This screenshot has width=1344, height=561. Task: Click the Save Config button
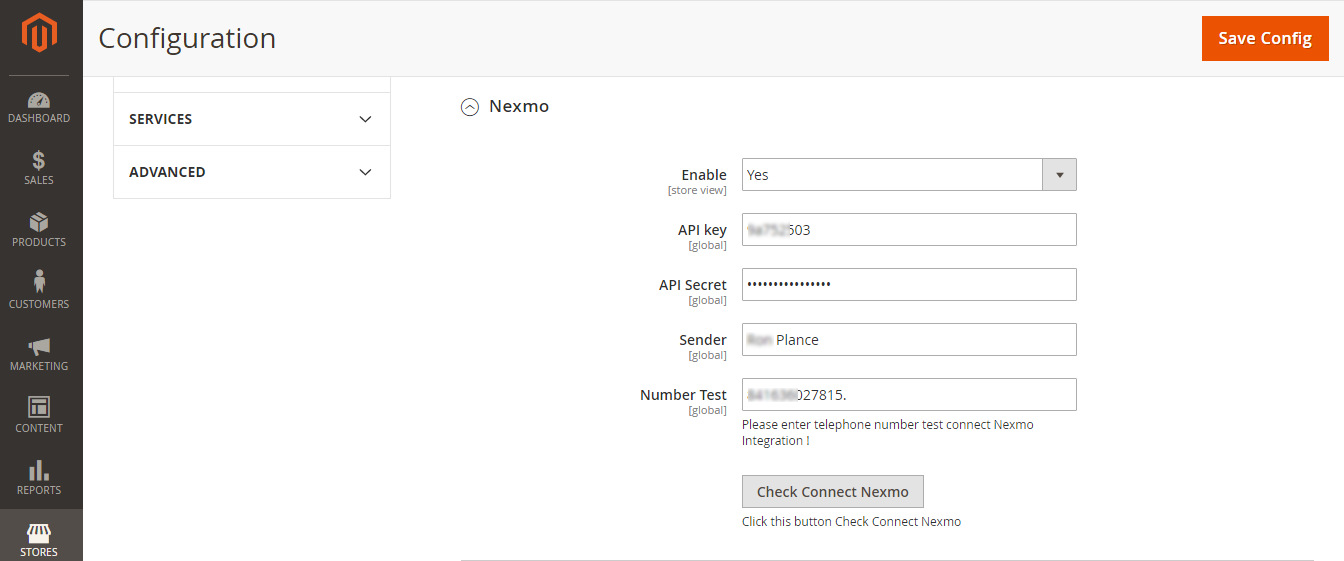(1264, 38)
